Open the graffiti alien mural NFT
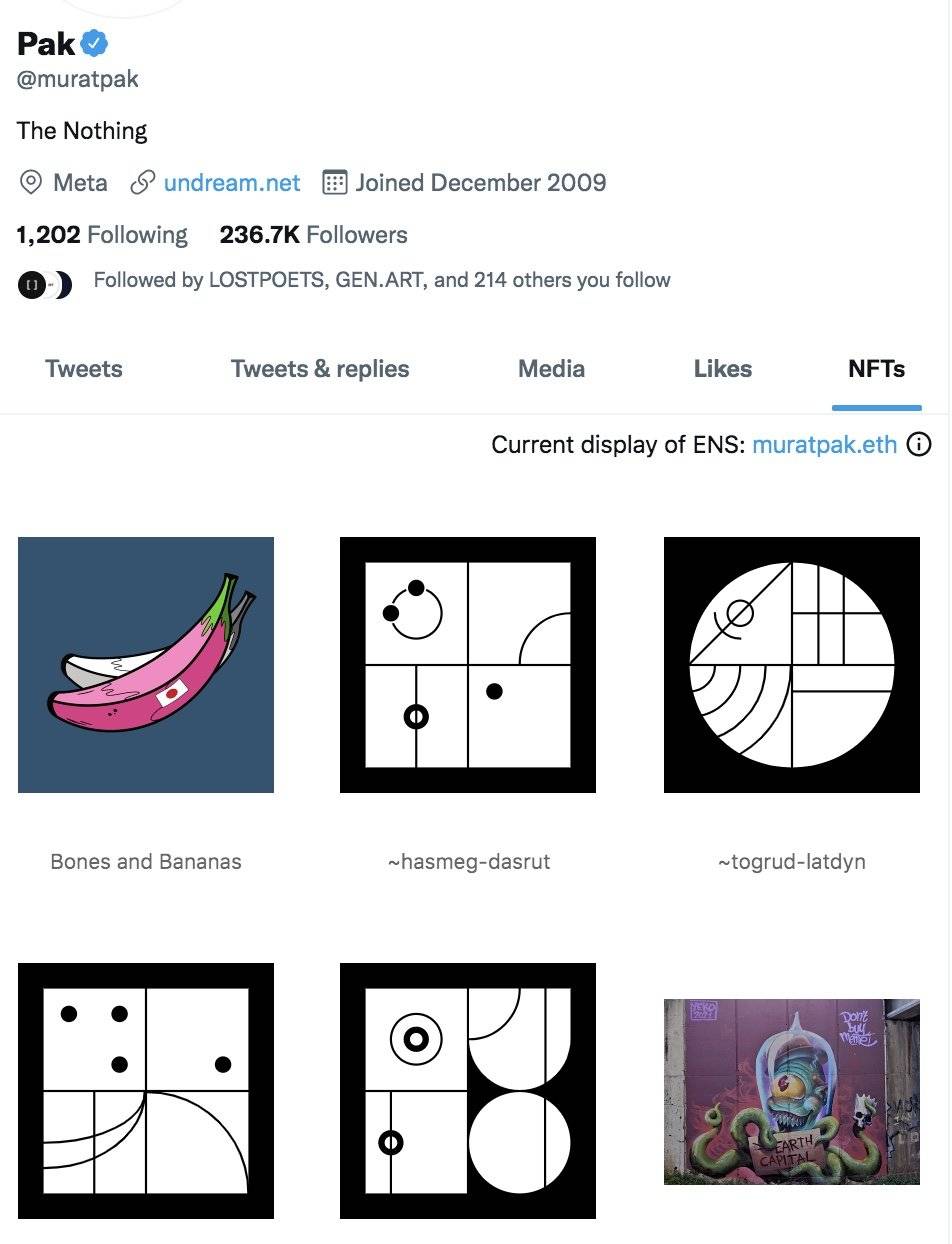Screen dimensions: 952x1244 pyautogui.click(x=791, y=1091)
